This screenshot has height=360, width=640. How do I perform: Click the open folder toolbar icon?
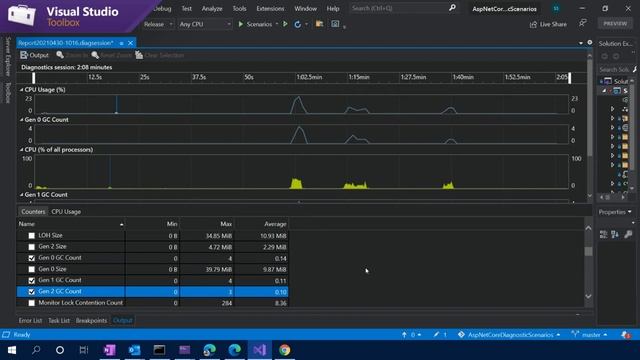(320, 24)
